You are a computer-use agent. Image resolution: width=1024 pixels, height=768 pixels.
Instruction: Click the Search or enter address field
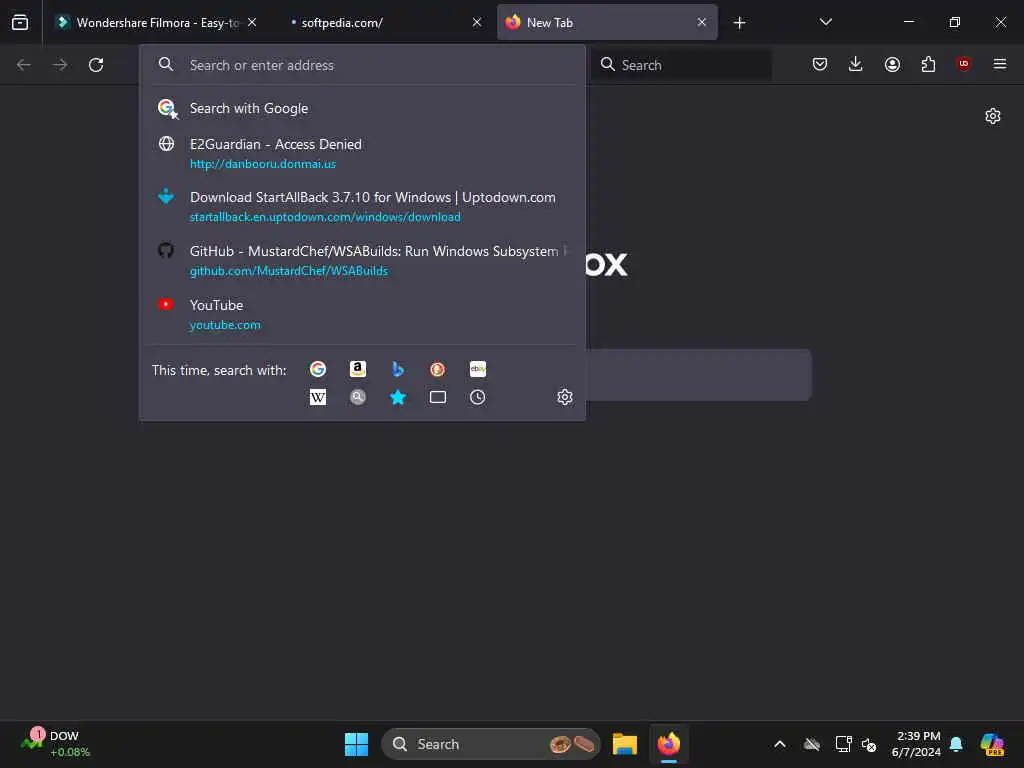point(362,65)
